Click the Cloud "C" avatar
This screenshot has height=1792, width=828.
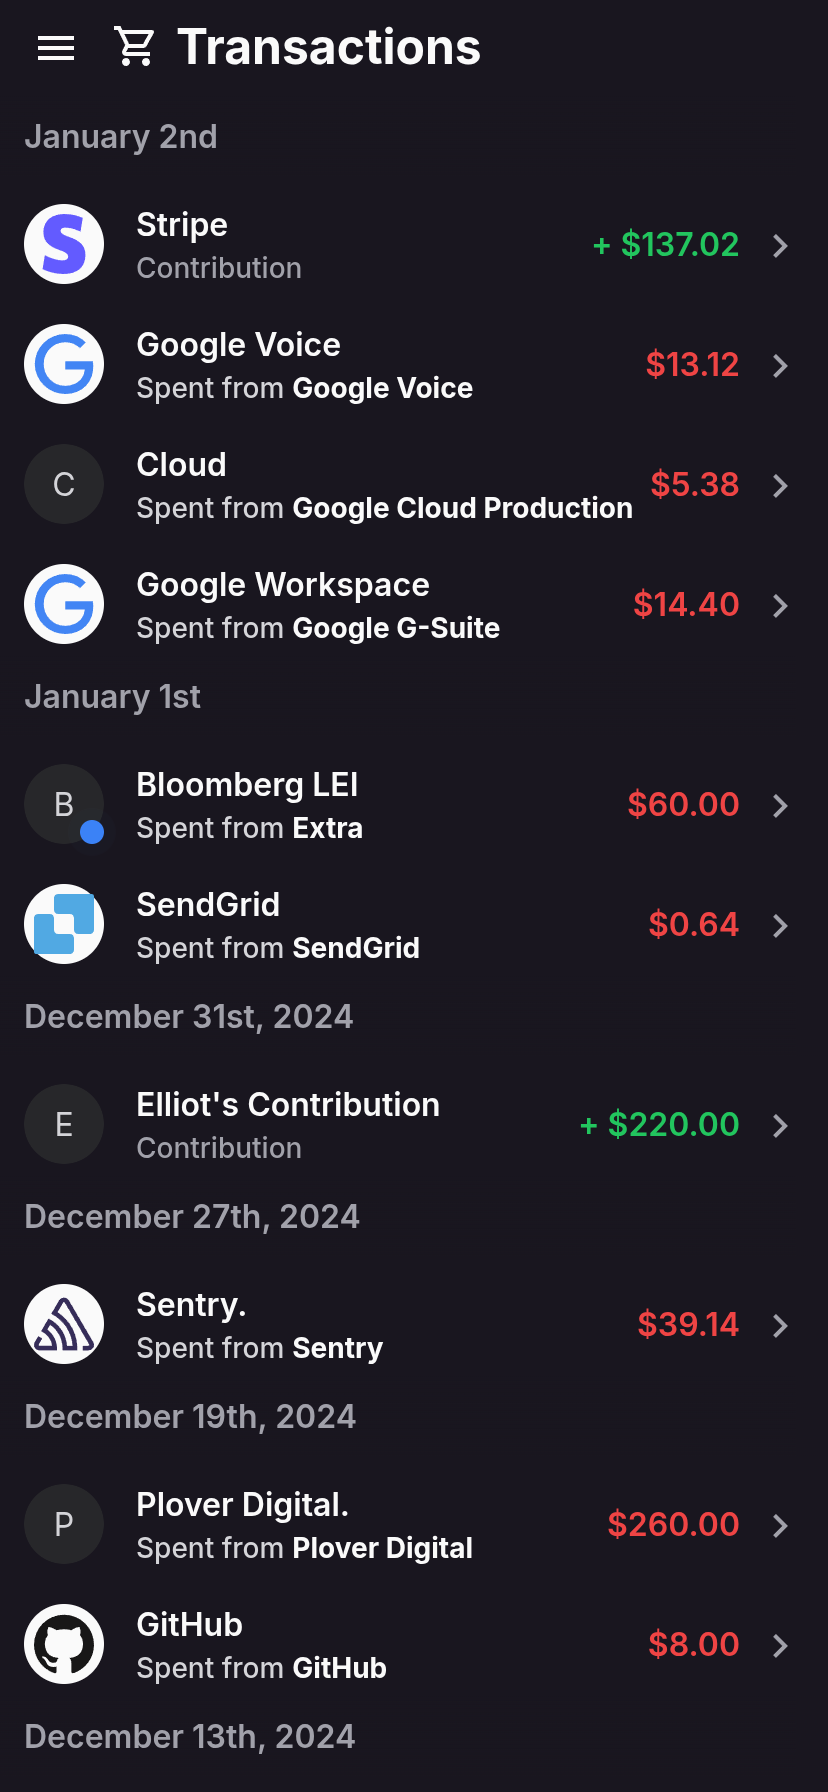pyautogui.click(x=64, y=484)
